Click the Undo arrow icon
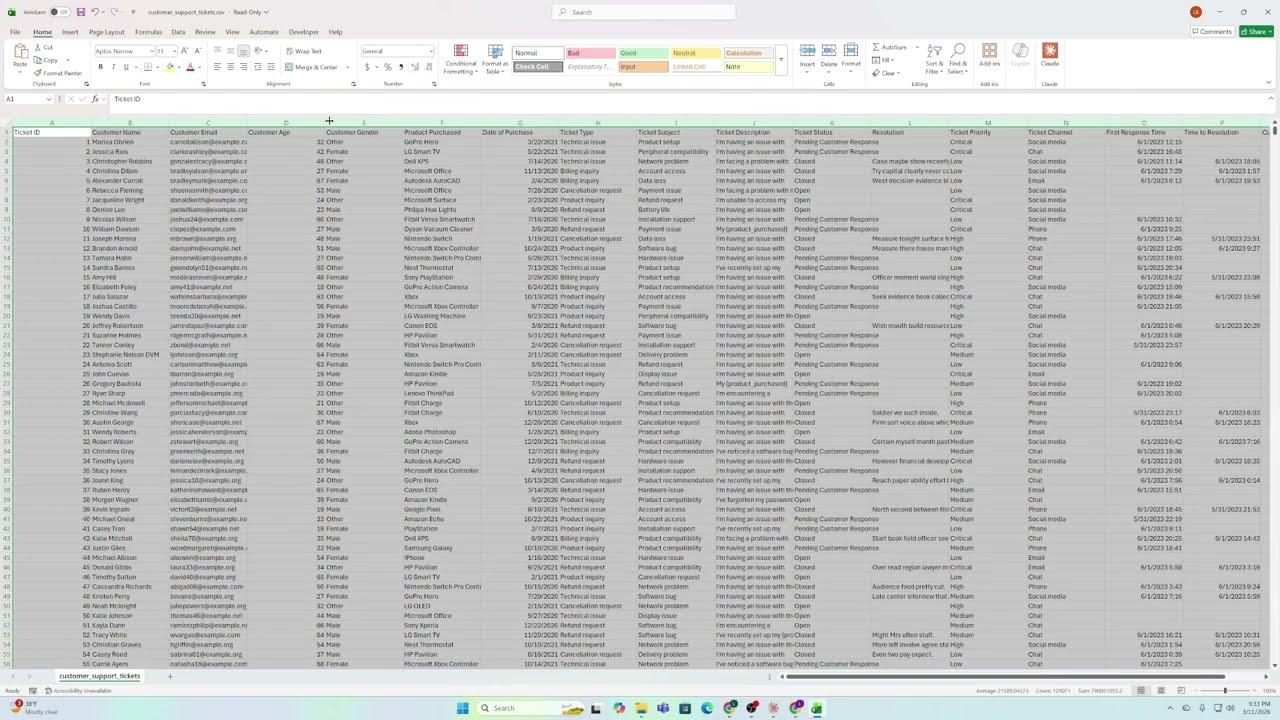The height and width of the screenshot is (720, 1280). tap(95, 12)
